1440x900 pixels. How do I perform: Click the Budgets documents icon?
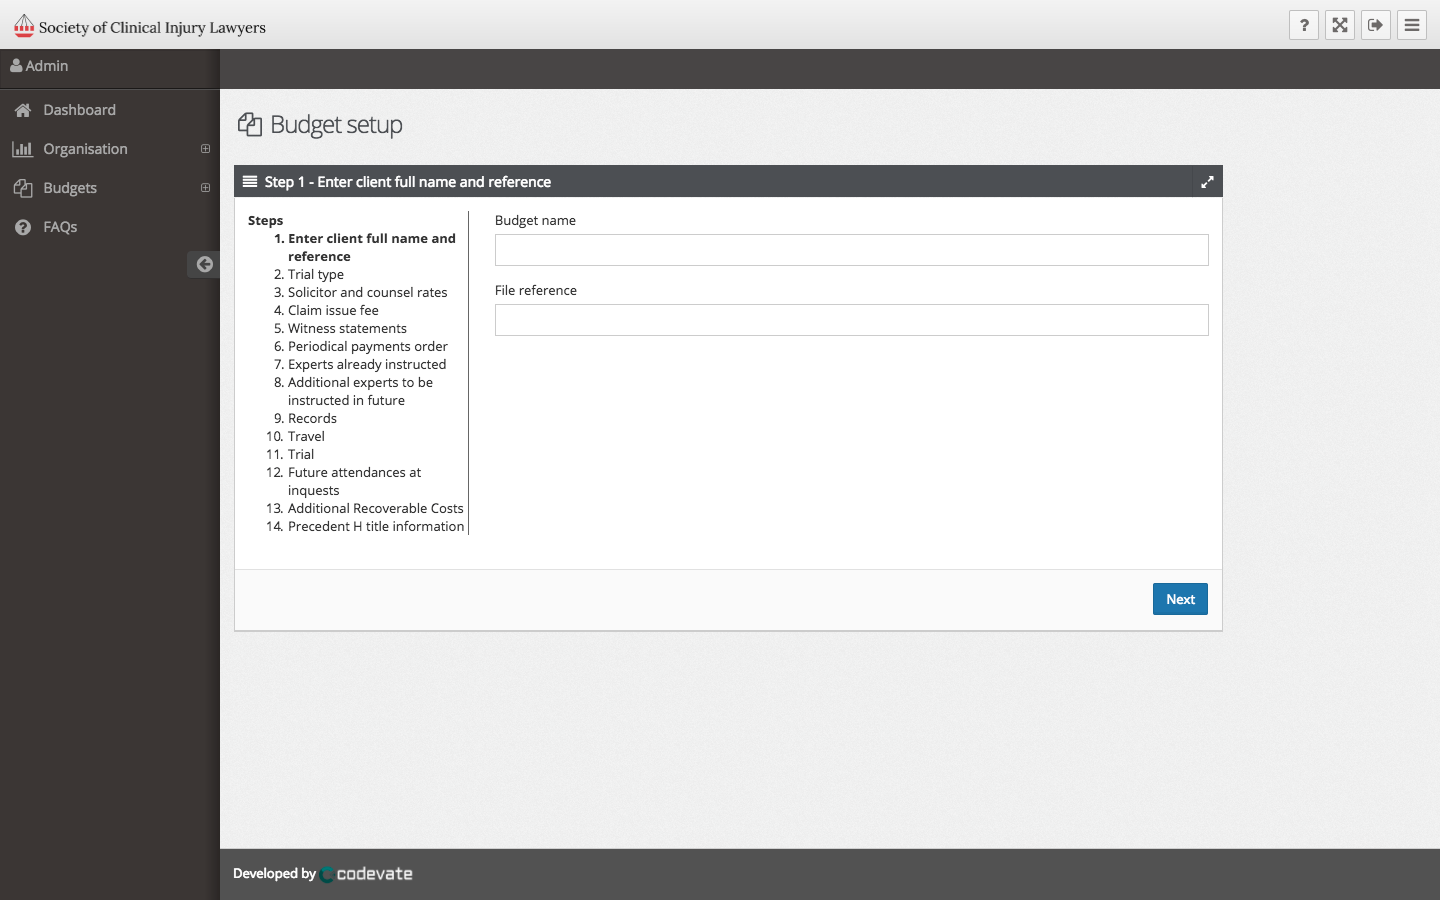click(x=23, y=188)
